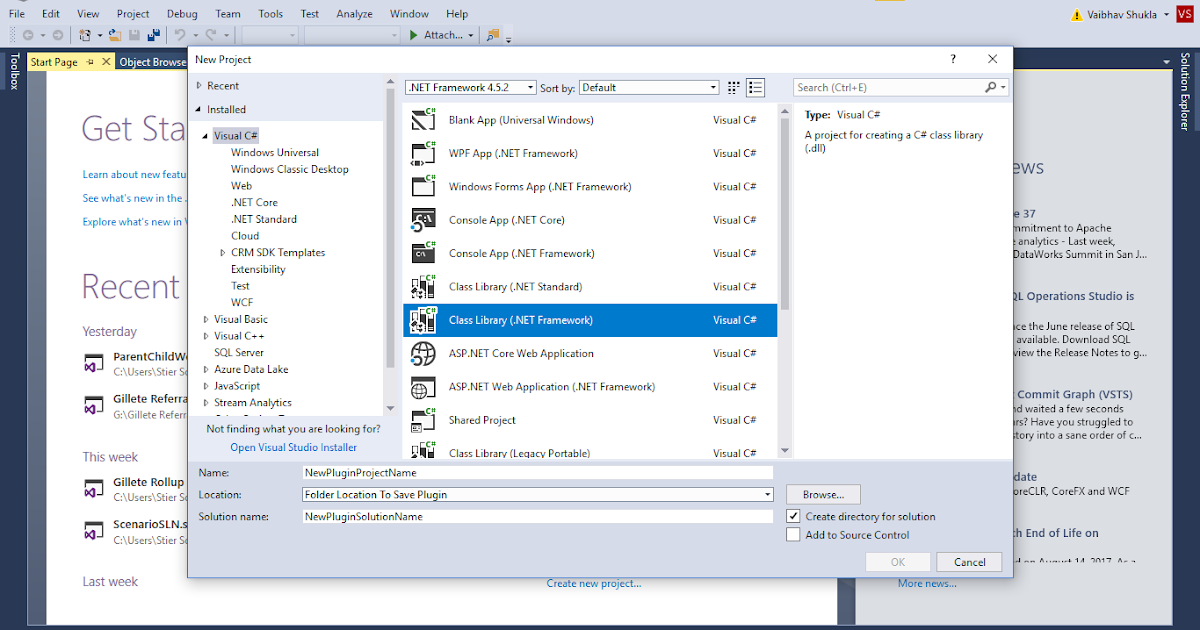The image size is (1200, 630).
Task: Open the Visual Studio Installer link
Action: coord(293,447)
